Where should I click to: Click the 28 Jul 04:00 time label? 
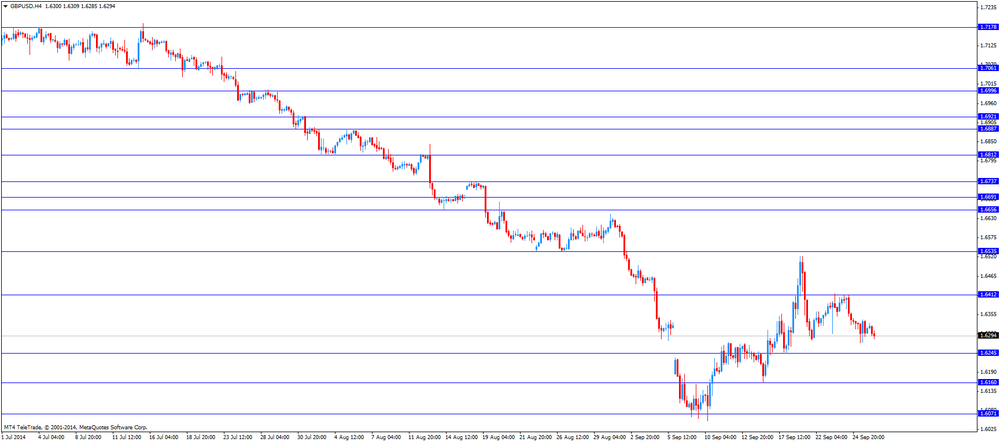tap(276, 438)
